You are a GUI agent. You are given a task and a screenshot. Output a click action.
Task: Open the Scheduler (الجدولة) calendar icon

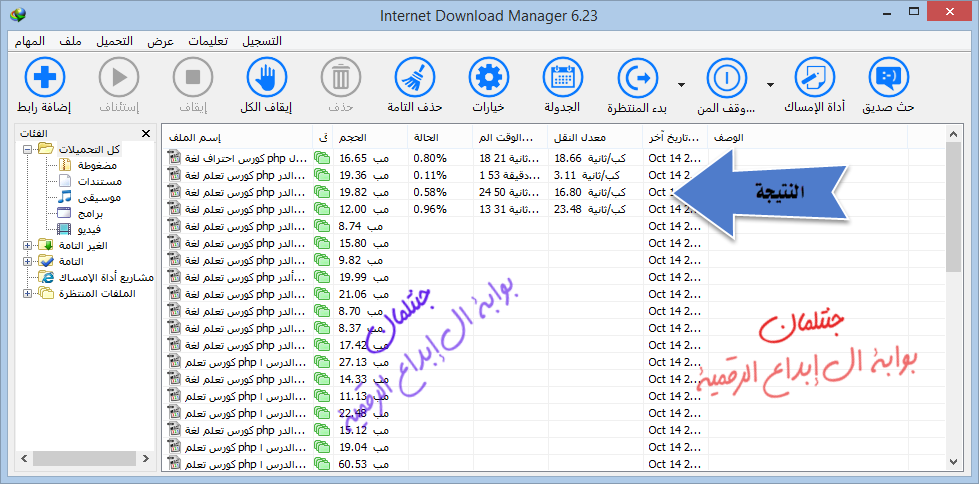(x=562, y=77)
